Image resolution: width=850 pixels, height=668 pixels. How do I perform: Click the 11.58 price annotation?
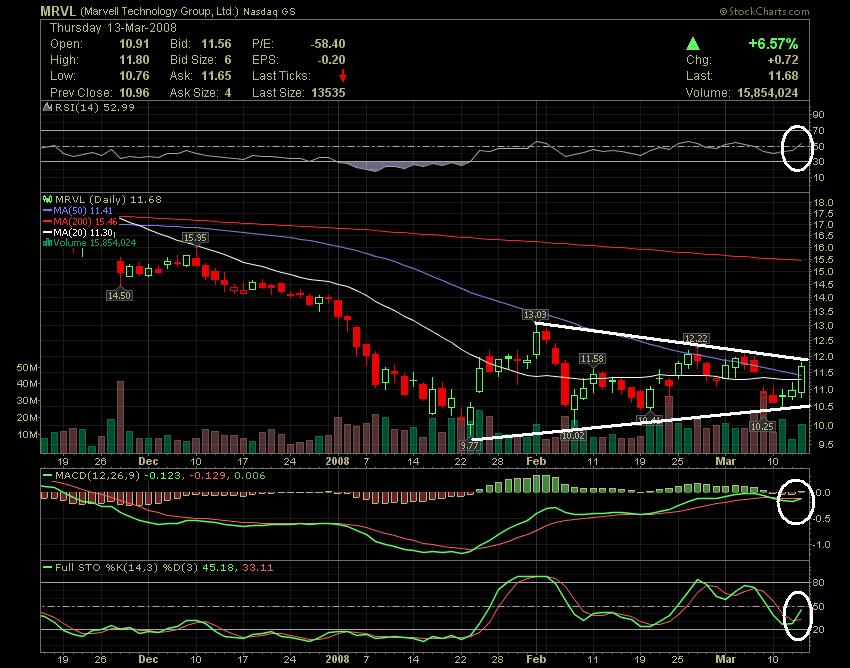[x=592, y=358]
